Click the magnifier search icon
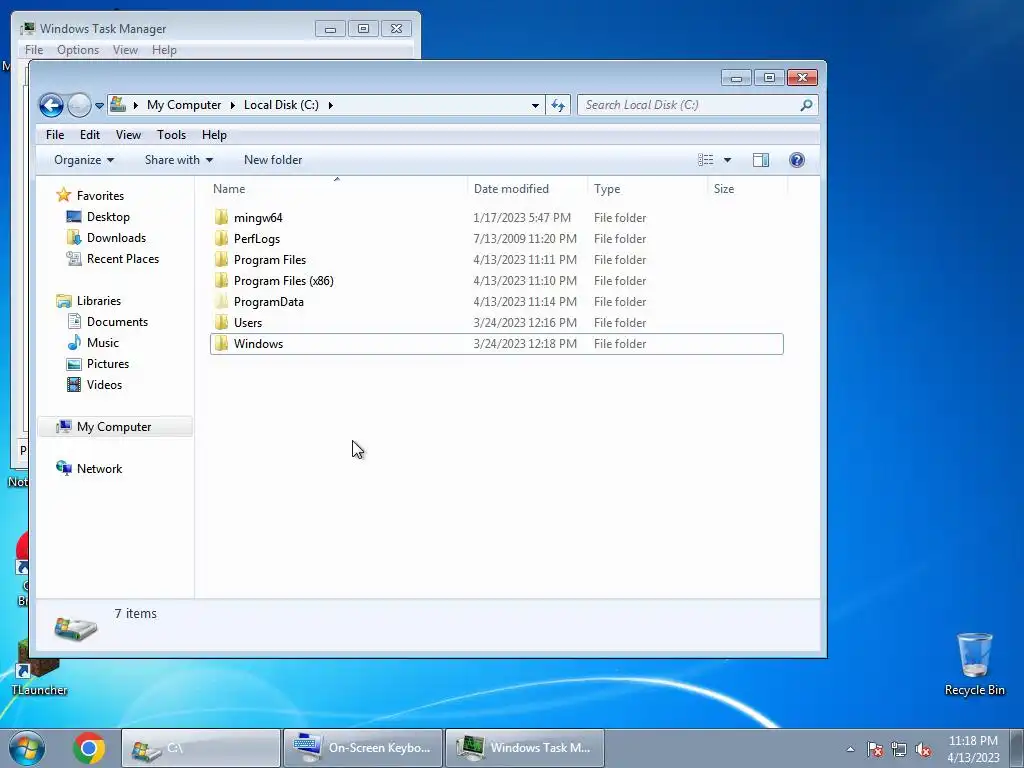 [x=807, y=105]
